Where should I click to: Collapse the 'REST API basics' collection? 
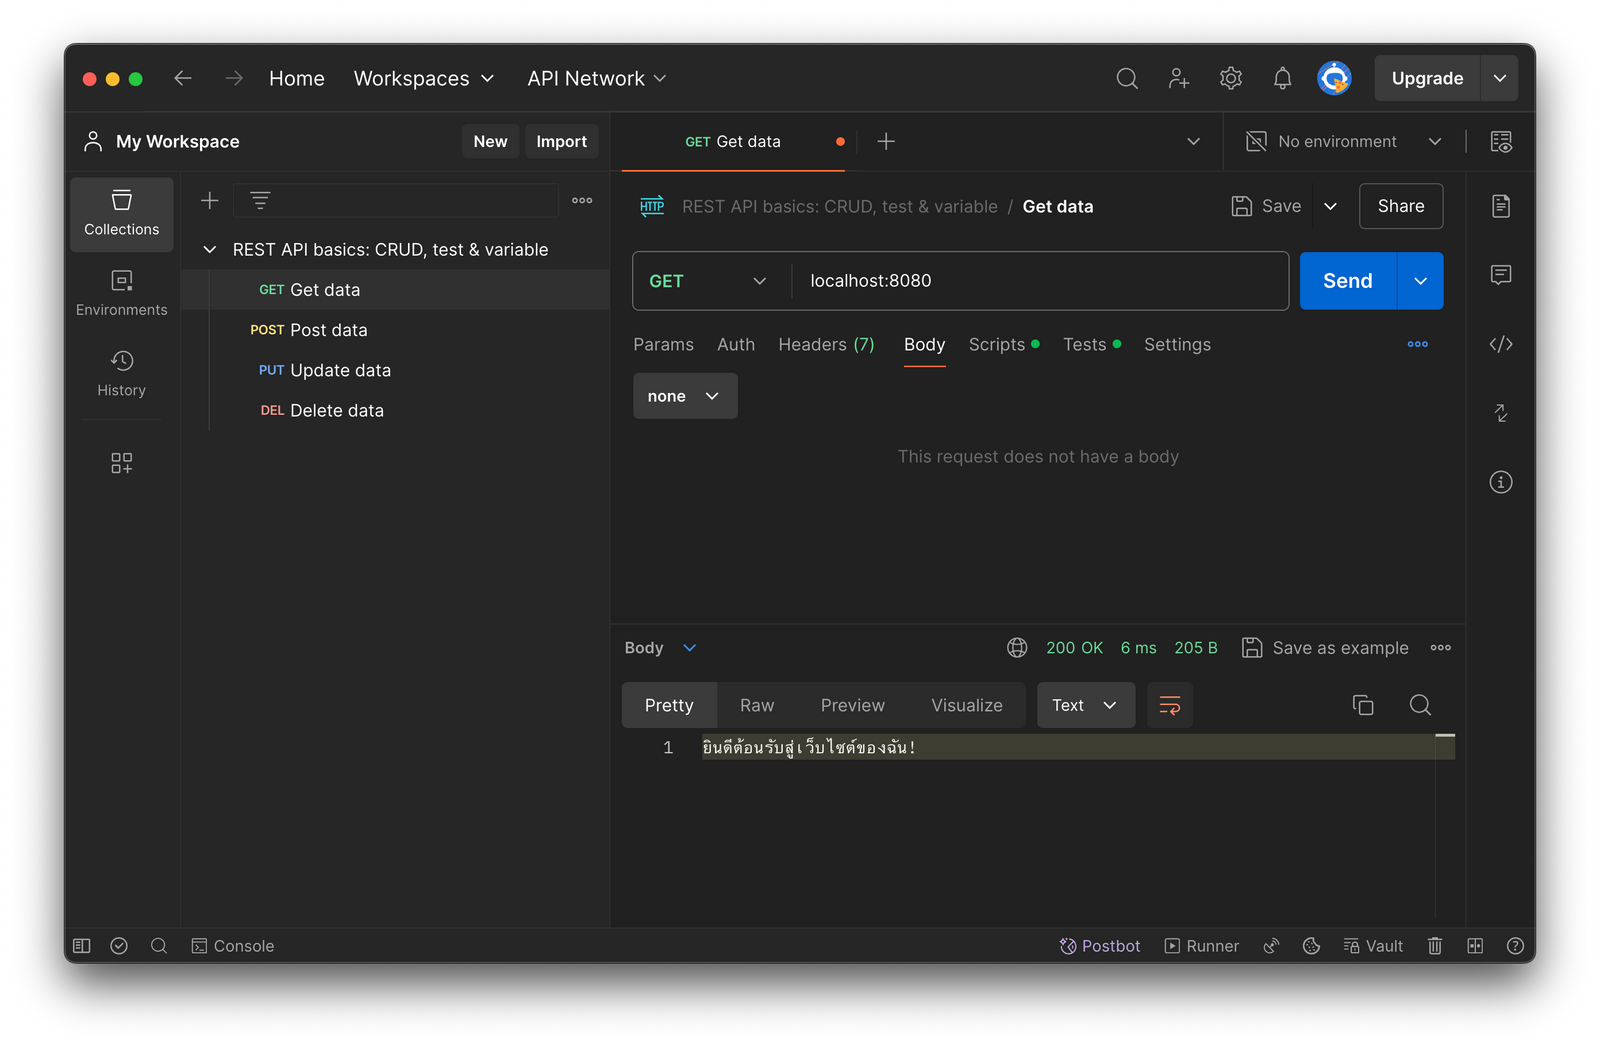click(x=210, y=249)
